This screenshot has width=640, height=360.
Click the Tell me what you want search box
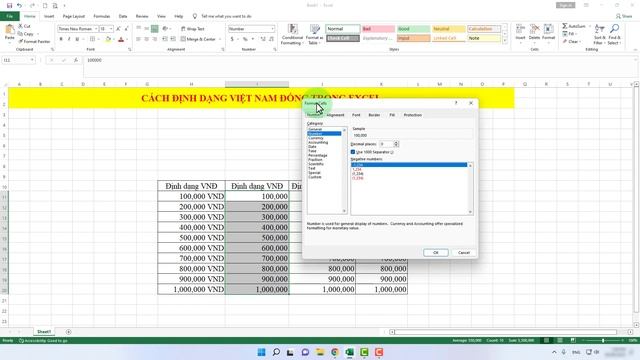pos(226,16)
